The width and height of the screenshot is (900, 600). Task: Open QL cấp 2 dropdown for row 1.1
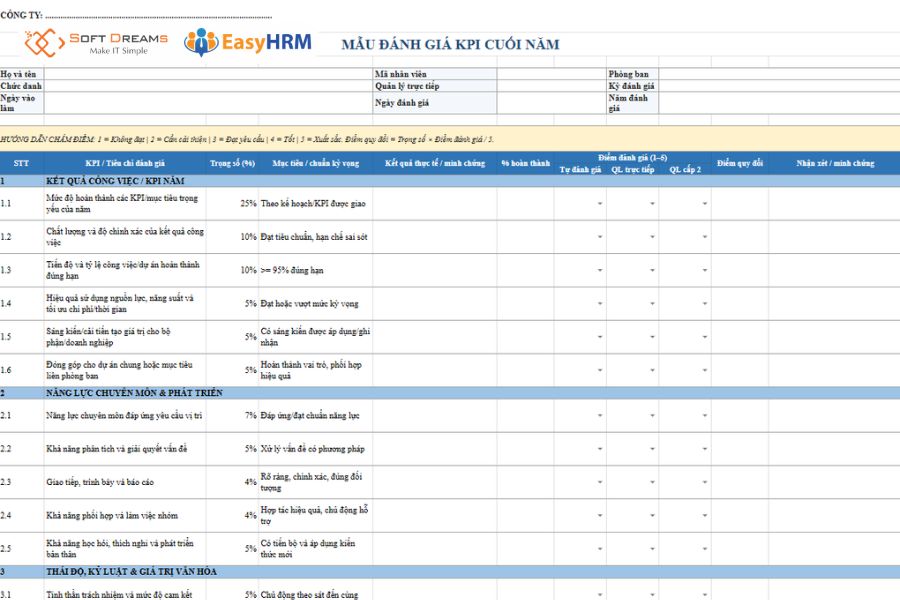coord(705,204)
